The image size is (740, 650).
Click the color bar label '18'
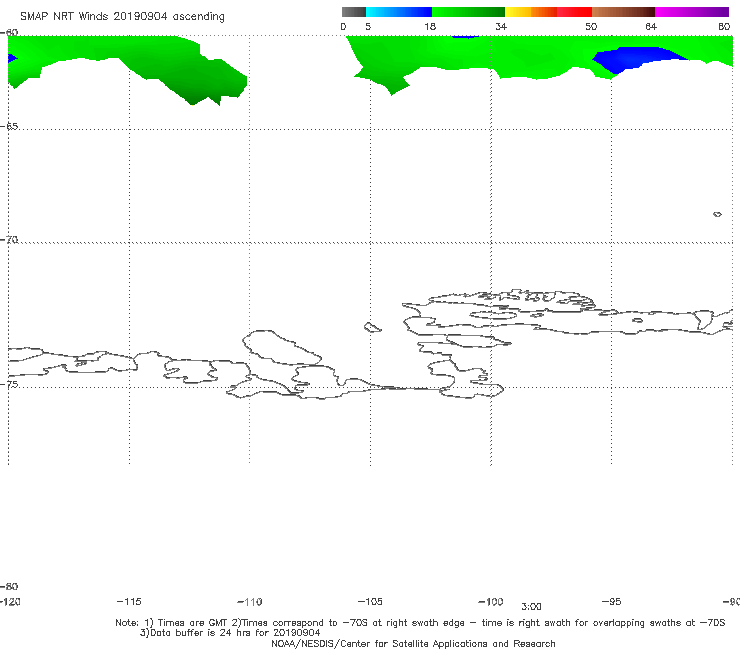pos(430,26)
